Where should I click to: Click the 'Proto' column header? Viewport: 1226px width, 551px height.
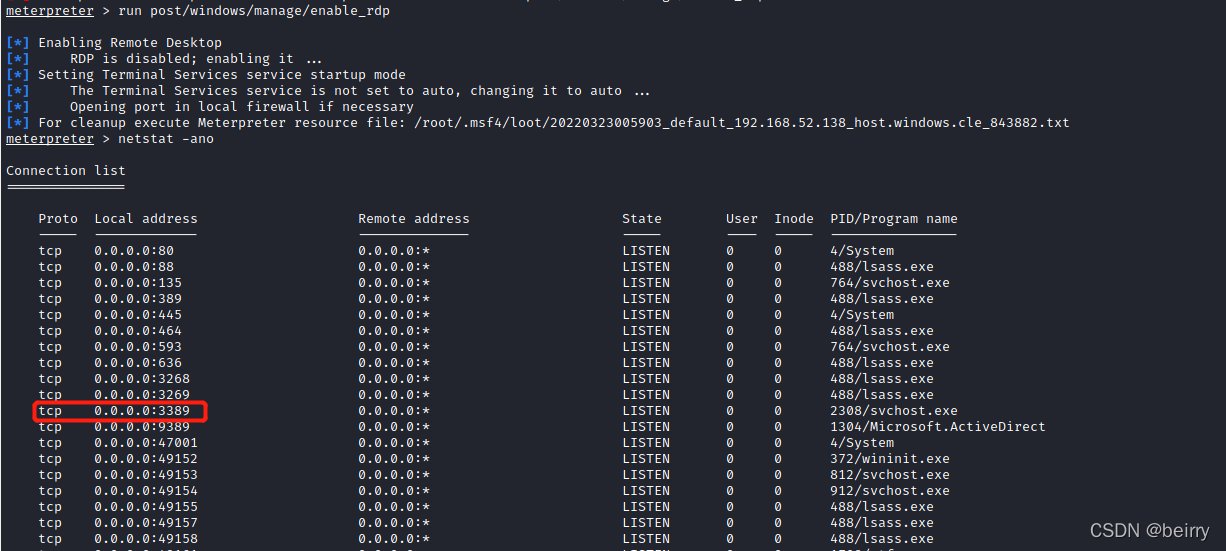tap(58, 218)
